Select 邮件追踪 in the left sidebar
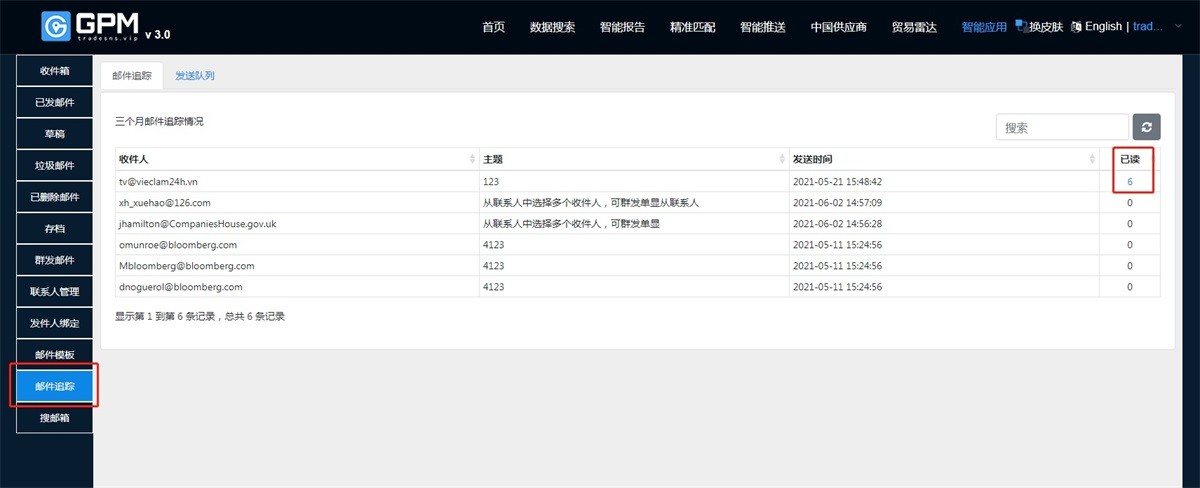Image resolution: width=1200 pixels, height=488 pixels. 54,386
